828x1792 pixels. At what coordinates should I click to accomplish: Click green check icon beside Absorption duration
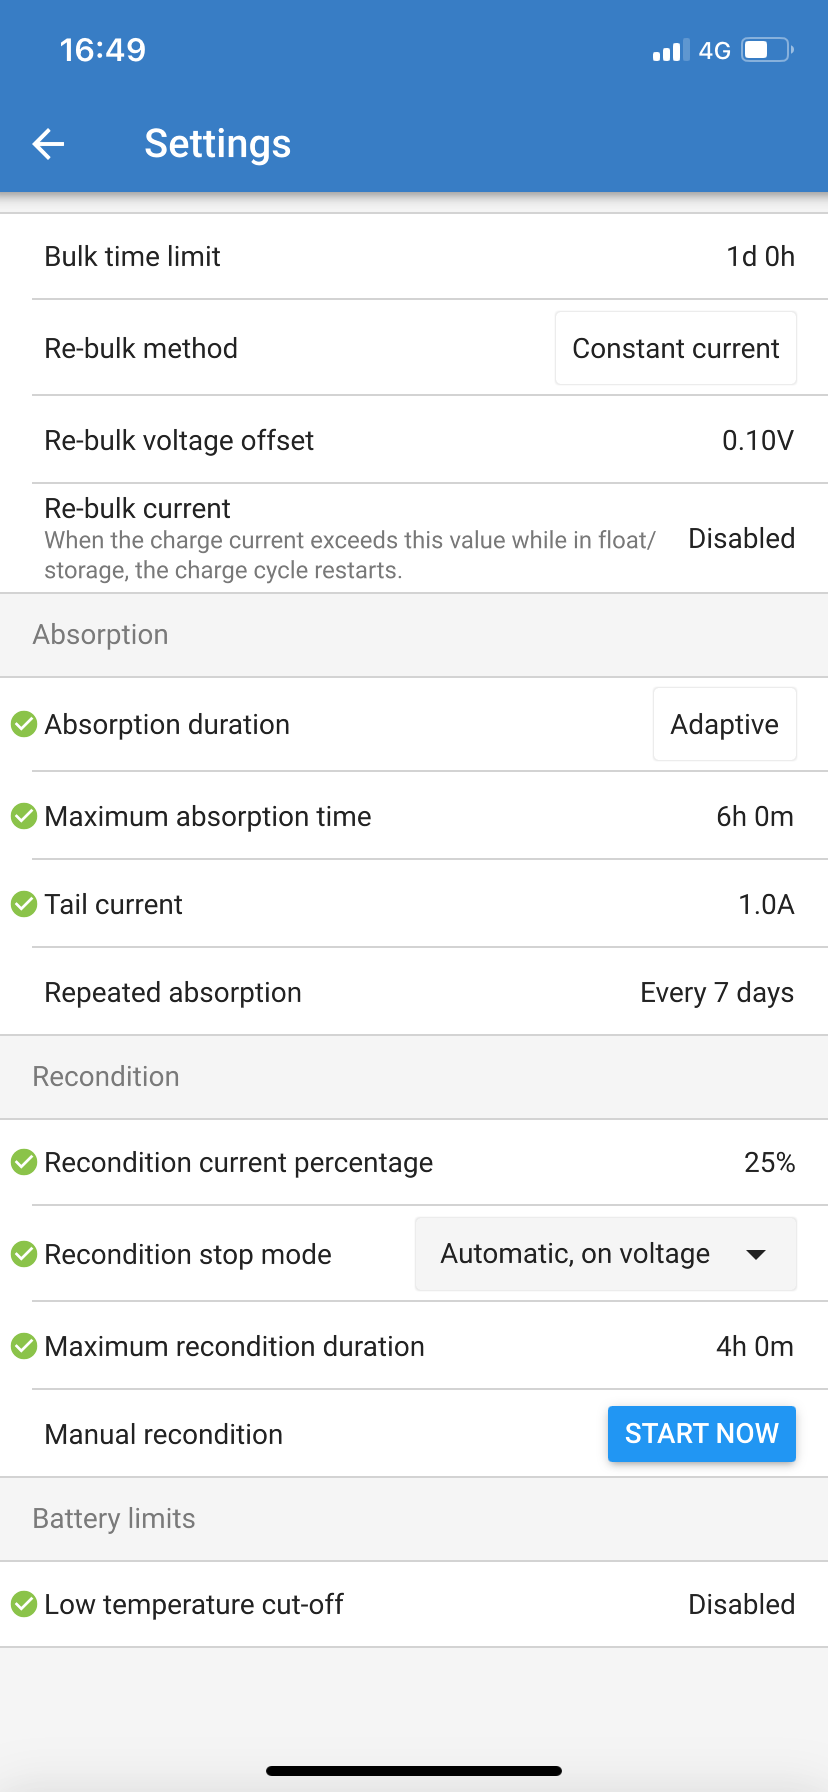click(24, 724)
